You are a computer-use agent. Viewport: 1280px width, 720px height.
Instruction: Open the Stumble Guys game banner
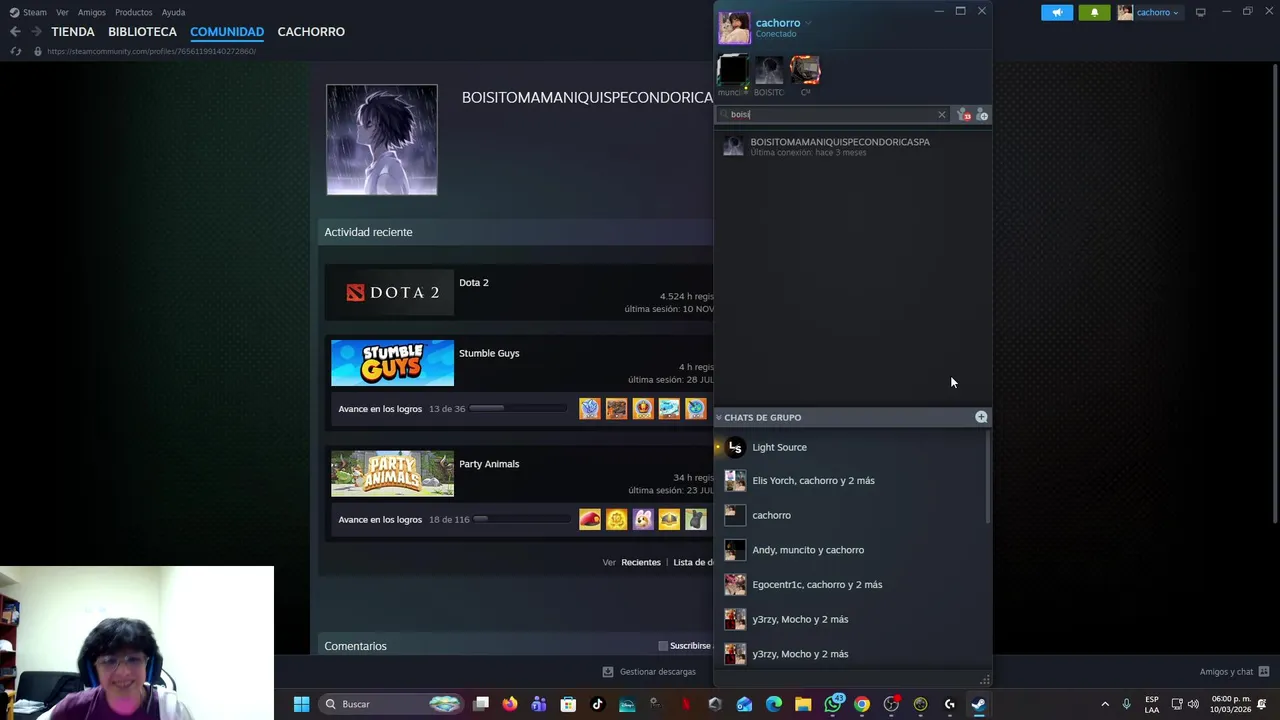(392, 363)
